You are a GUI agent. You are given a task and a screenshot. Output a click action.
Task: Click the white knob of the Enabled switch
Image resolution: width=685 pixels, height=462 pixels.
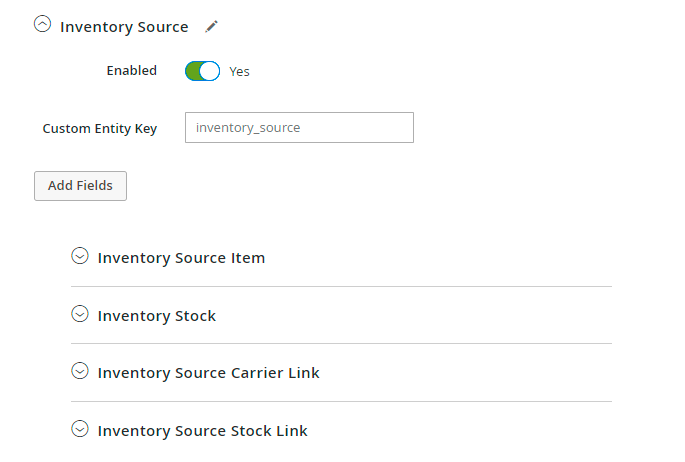pyautogui.click(x=210, y=71)
